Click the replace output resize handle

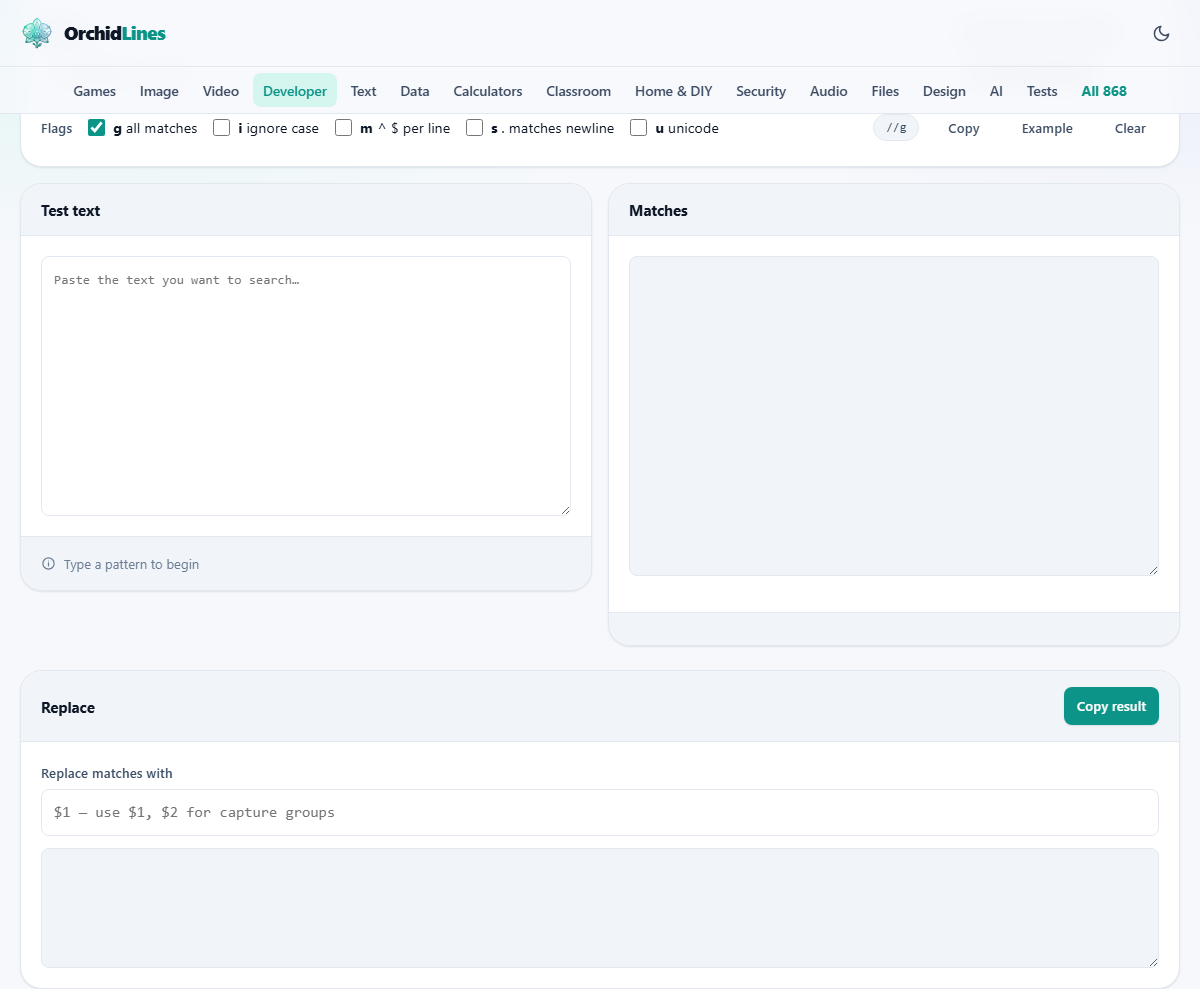tap(1153, 962)
